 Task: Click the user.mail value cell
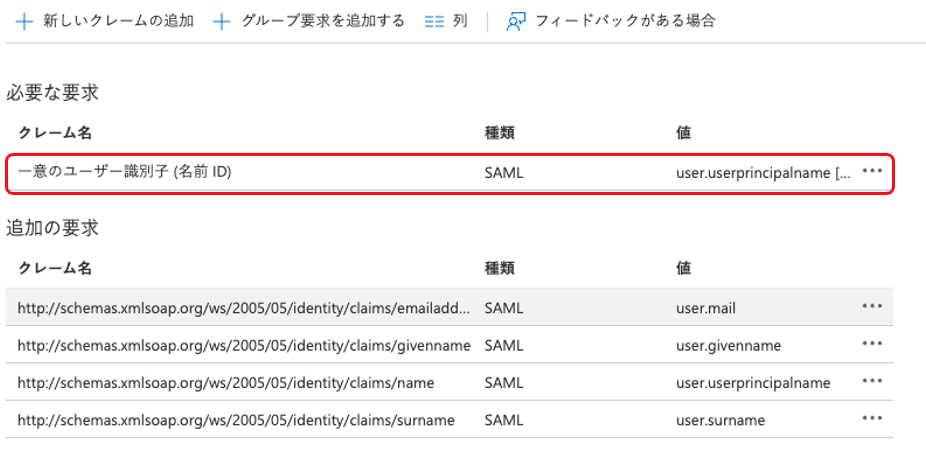[x=706, y=308]
